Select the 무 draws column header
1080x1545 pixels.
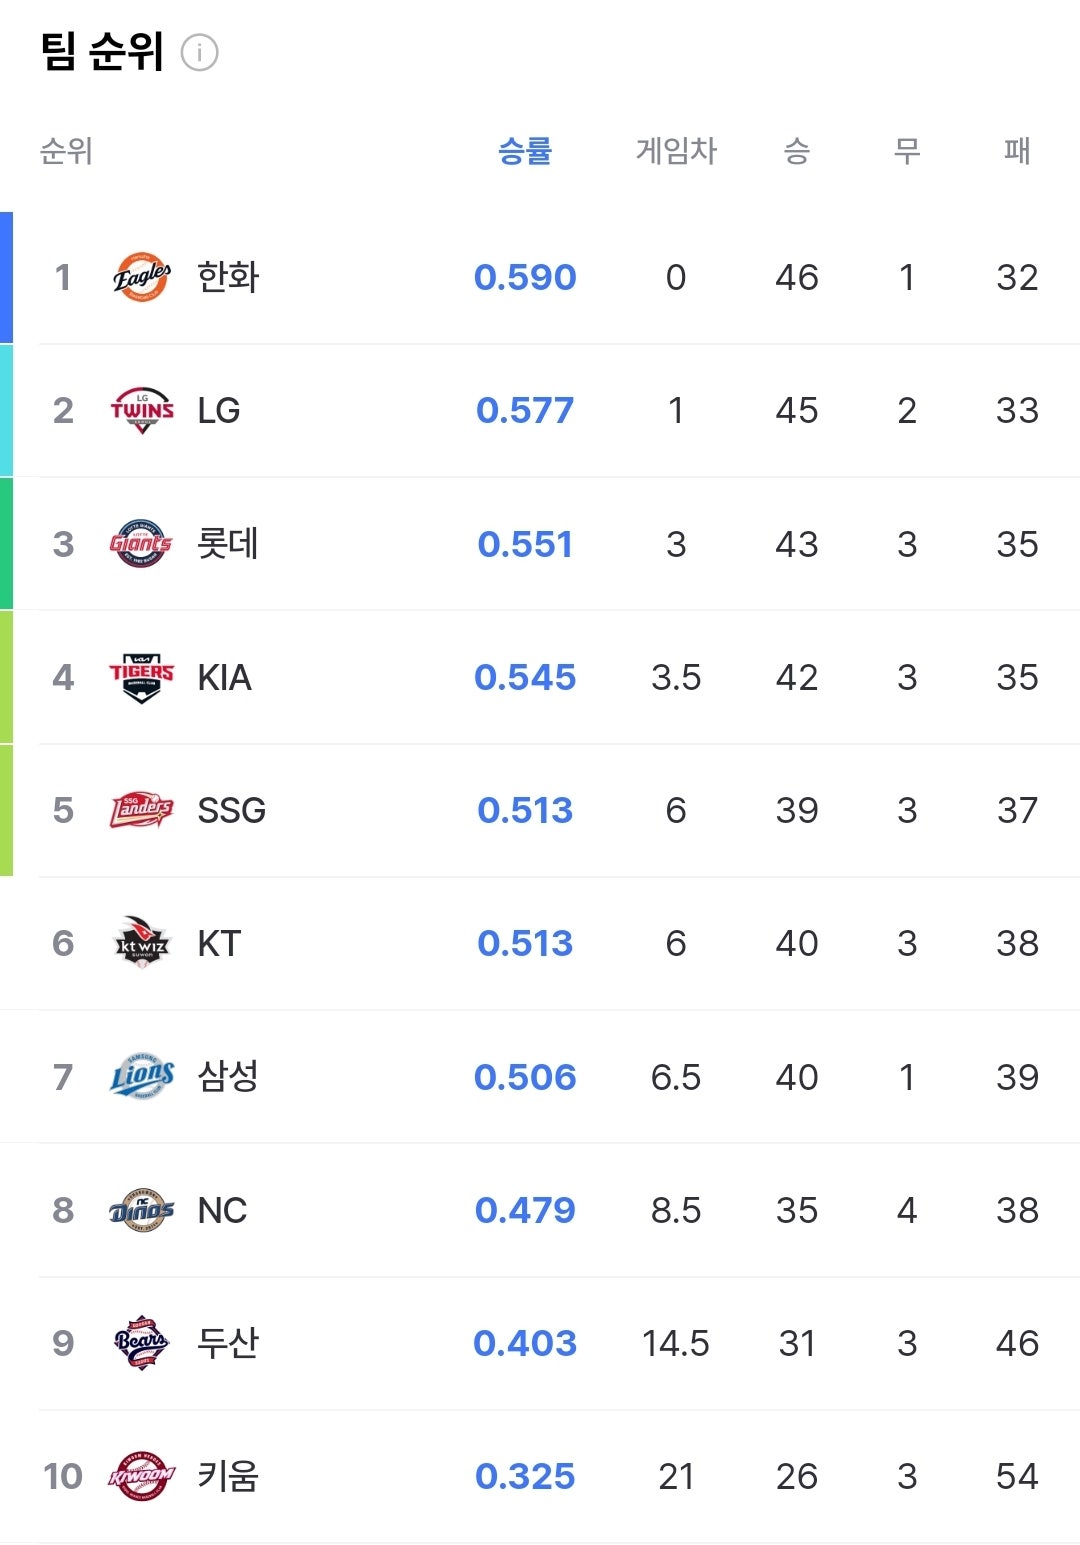coord(906,151)
